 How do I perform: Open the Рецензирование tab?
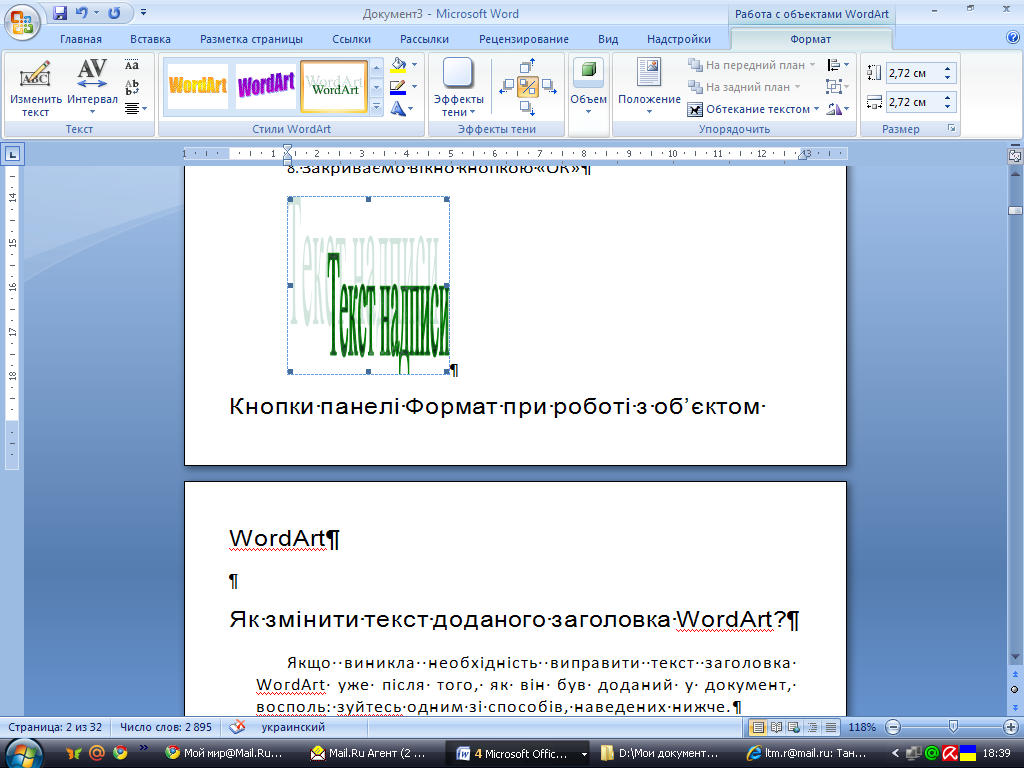click(x=524, y=39)
